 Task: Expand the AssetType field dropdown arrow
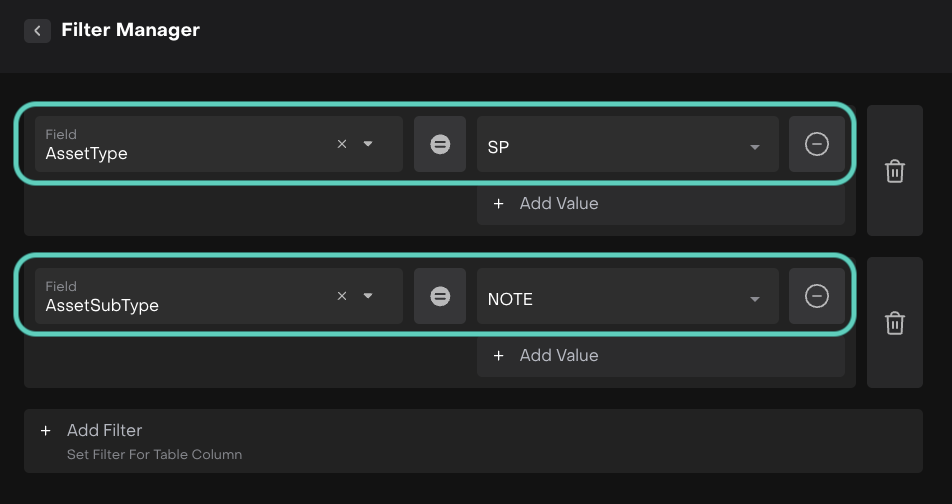pyautogui.click(x=368, y=144)
